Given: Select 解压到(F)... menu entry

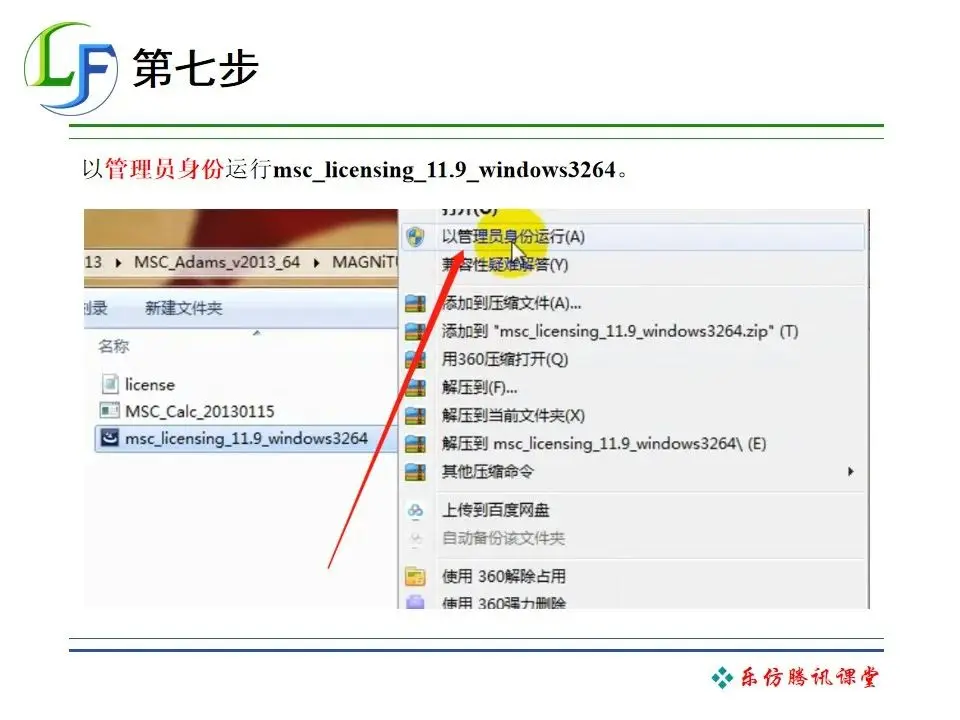Looking at the screenshot, I should pos(479,388).
